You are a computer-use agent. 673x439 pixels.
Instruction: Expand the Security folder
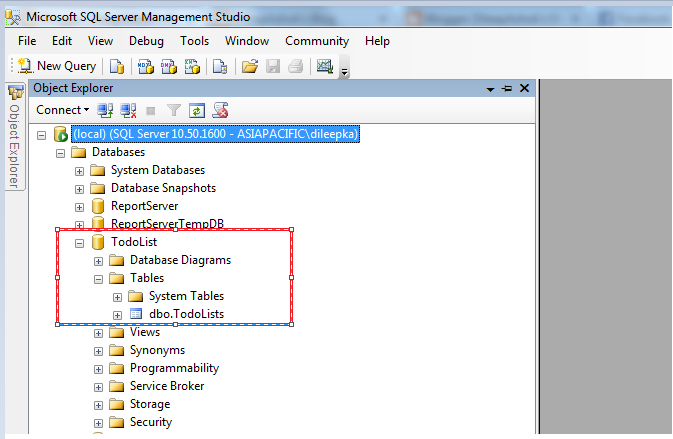tap(98, 424)
